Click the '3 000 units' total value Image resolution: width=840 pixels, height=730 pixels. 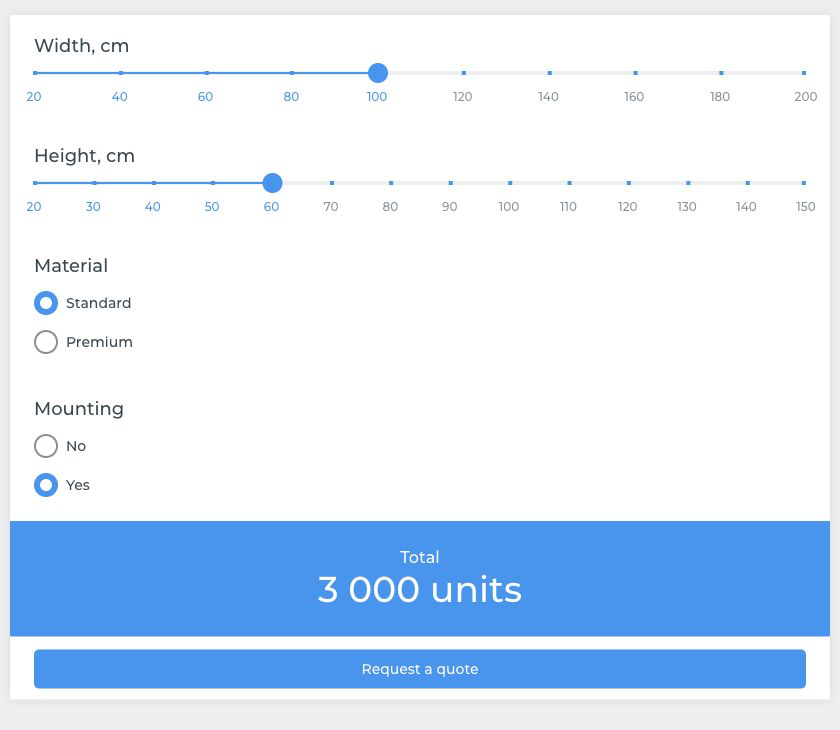419,590
